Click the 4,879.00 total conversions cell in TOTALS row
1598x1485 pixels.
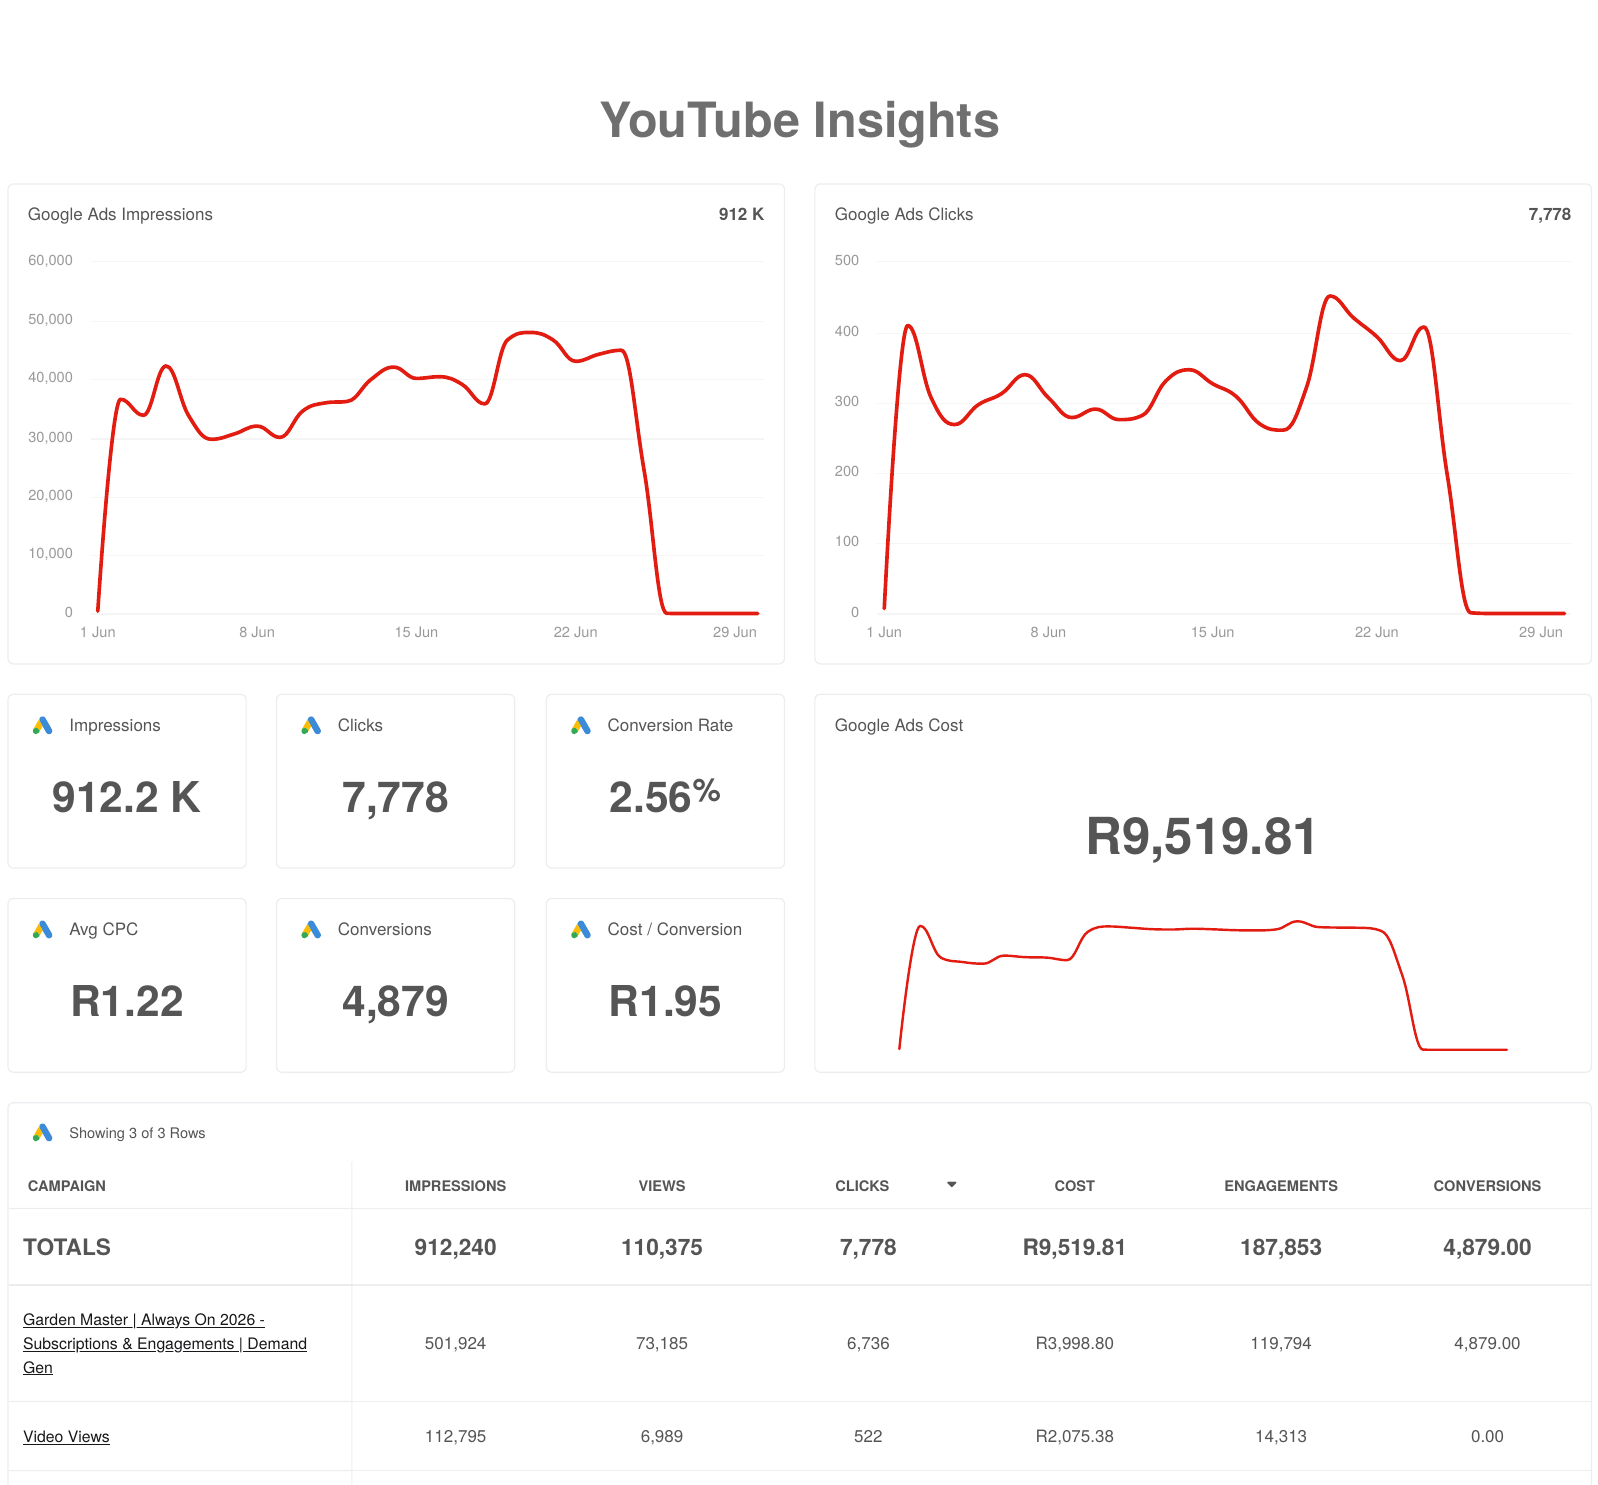click(x=1487, y=1247)
